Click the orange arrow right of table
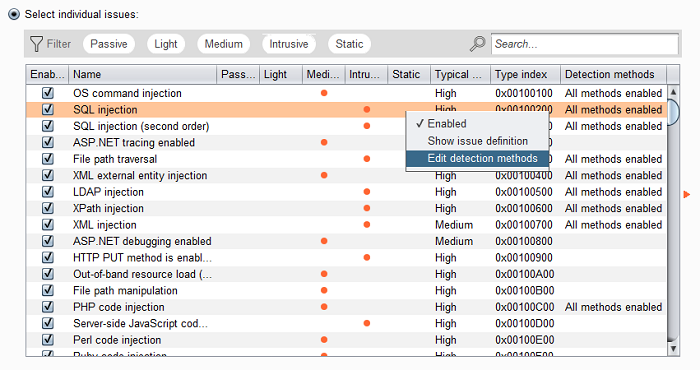The height and width of the screenshot is (370, 700). (x=687, y=194)
